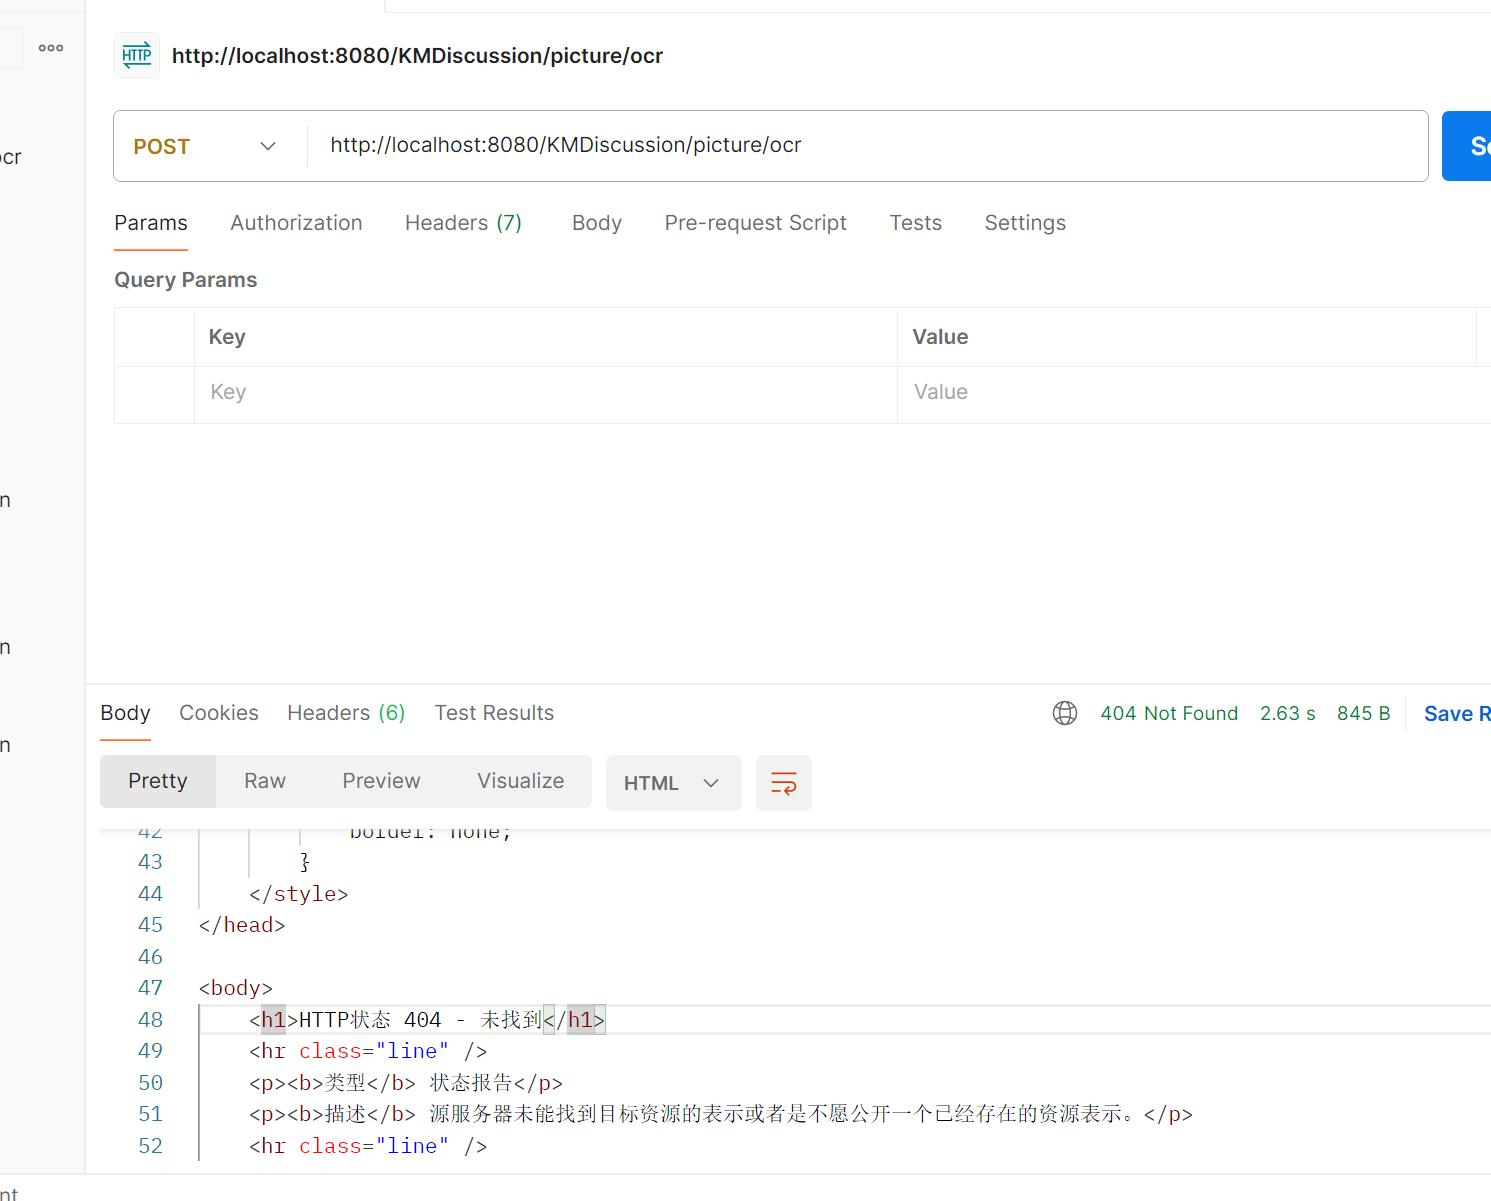Click line number 51 in response
This screenshot has width=1491, height=1201.
click(x=150, y=1114)
